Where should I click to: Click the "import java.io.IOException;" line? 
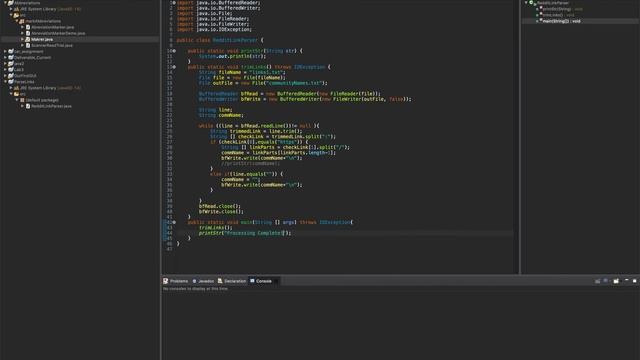click(x=214, y=29)
